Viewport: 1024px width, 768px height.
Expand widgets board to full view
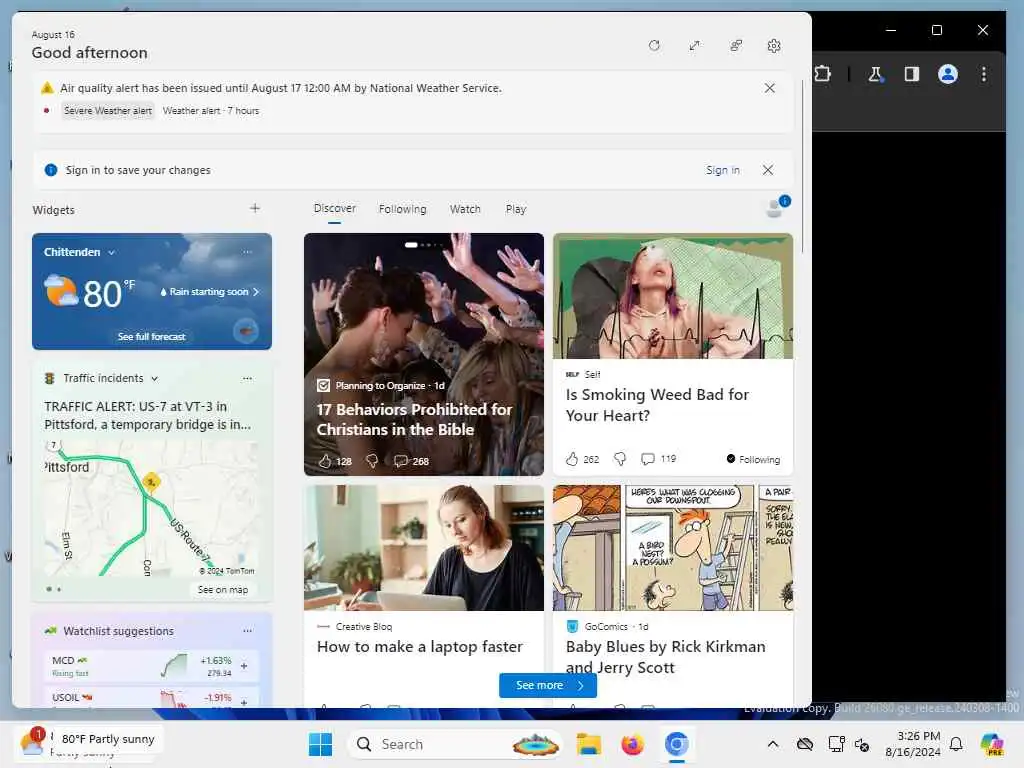(x=694, y=46)
